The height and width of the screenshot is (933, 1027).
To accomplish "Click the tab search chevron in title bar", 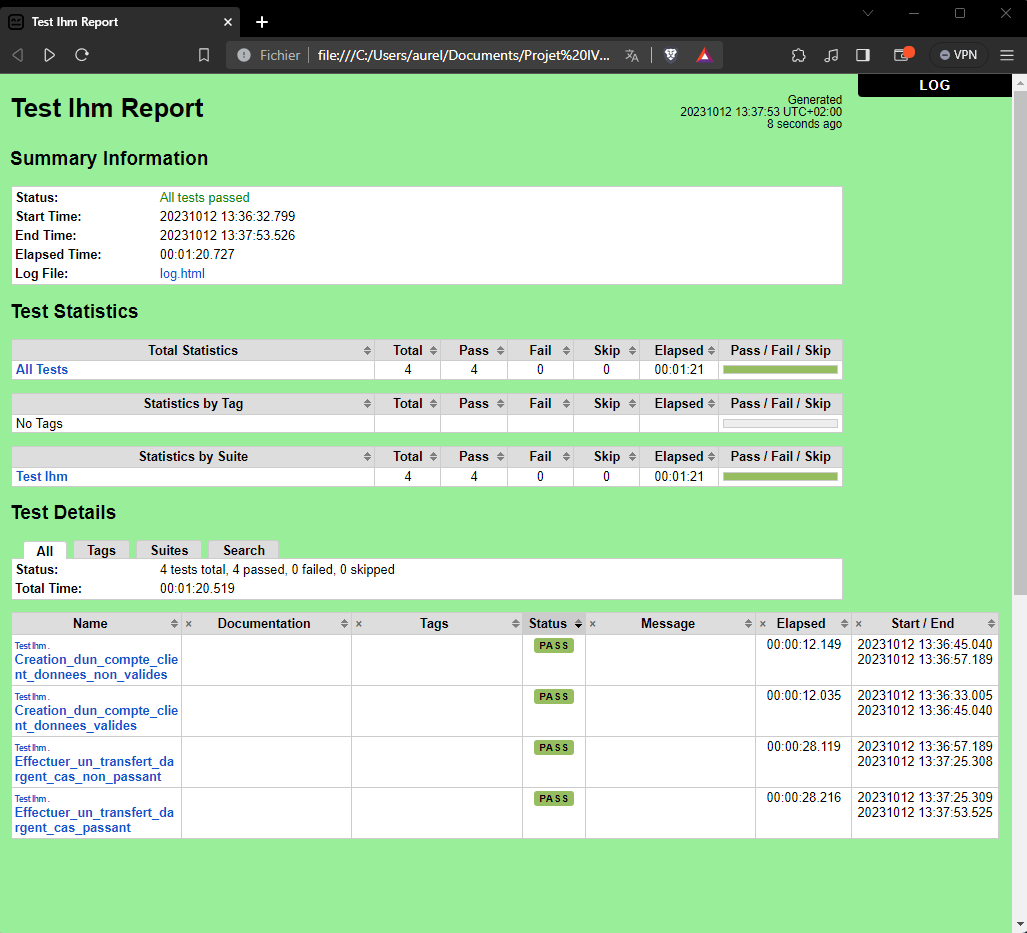I will tap(868, 13).
